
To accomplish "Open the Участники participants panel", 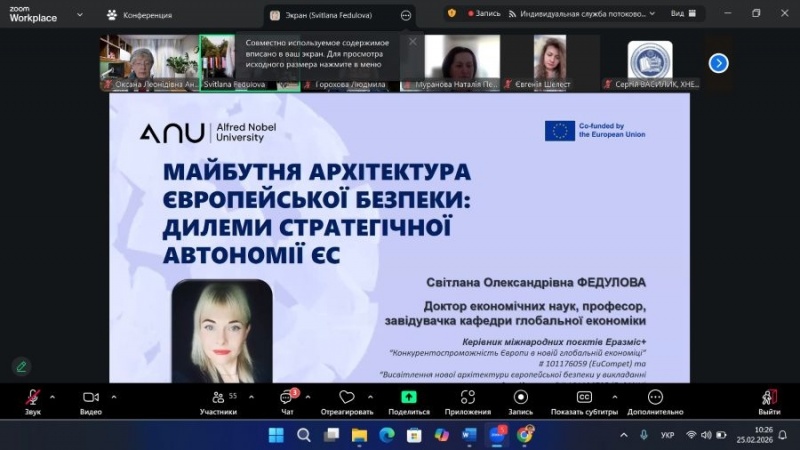I will [x=218, y=397].
